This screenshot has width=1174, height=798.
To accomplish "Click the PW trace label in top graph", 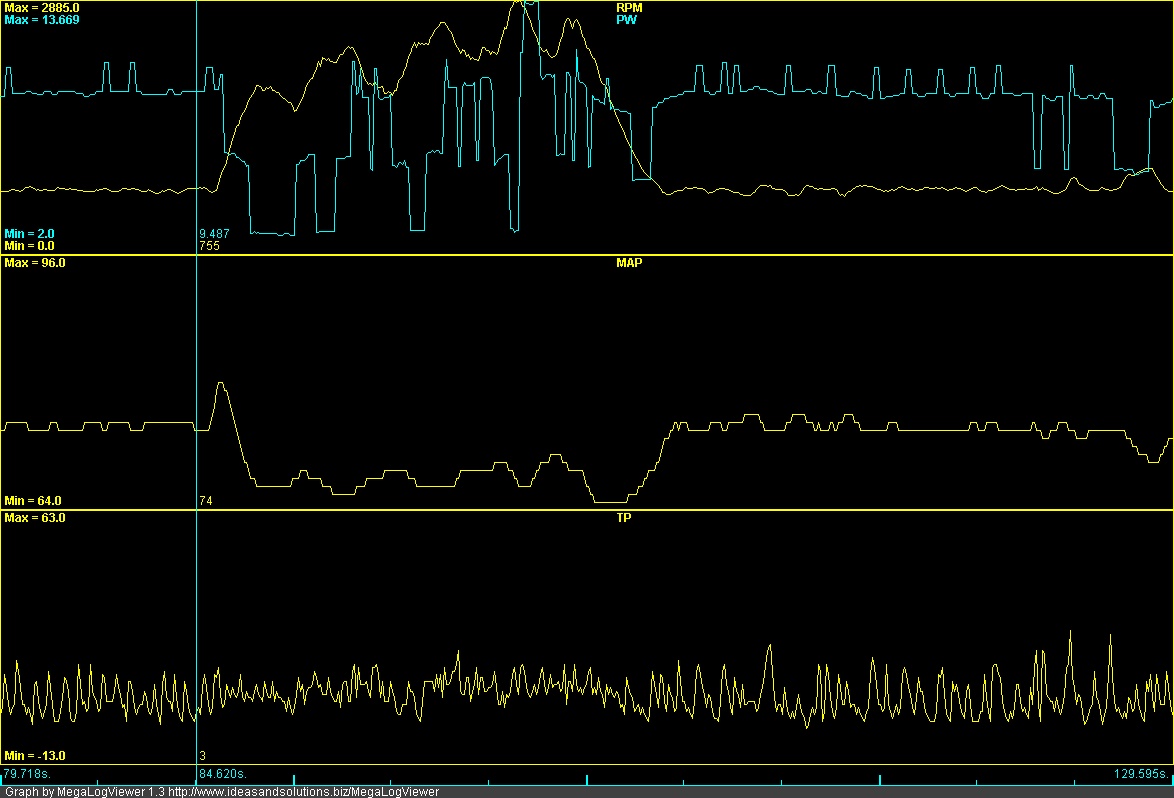I will [625, 19].
